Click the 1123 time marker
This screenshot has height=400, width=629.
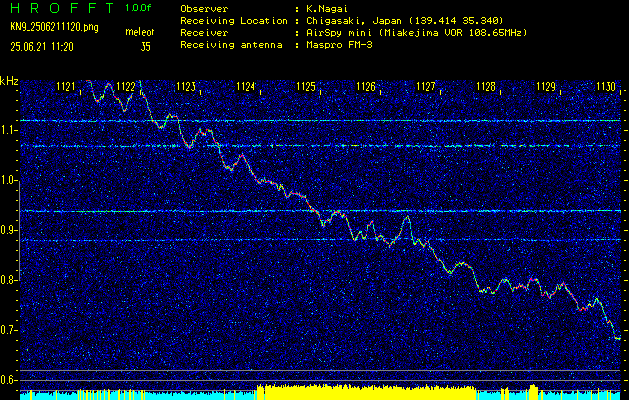(x=186, y=86)
